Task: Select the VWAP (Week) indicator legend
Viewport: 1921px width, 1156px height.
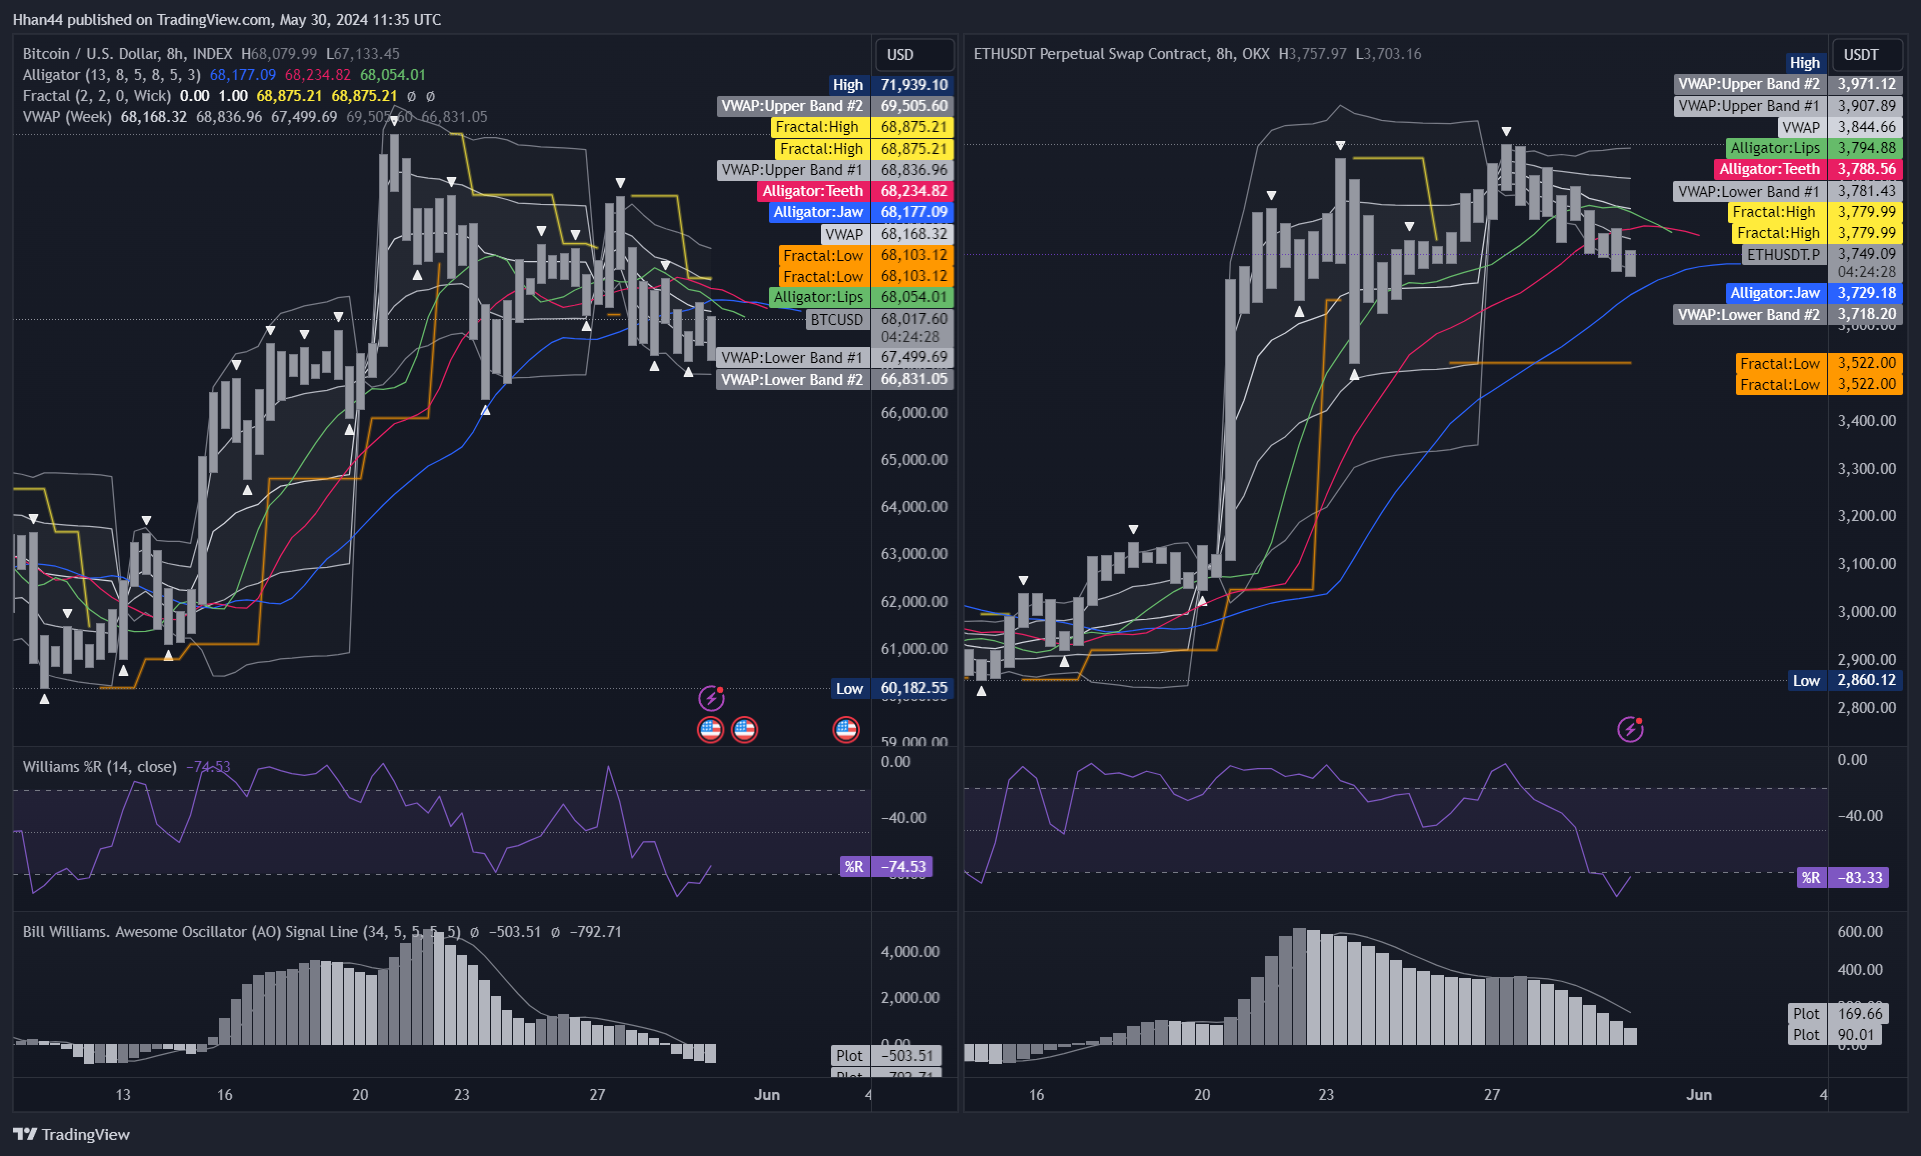Action: click(x=67, y=117)
